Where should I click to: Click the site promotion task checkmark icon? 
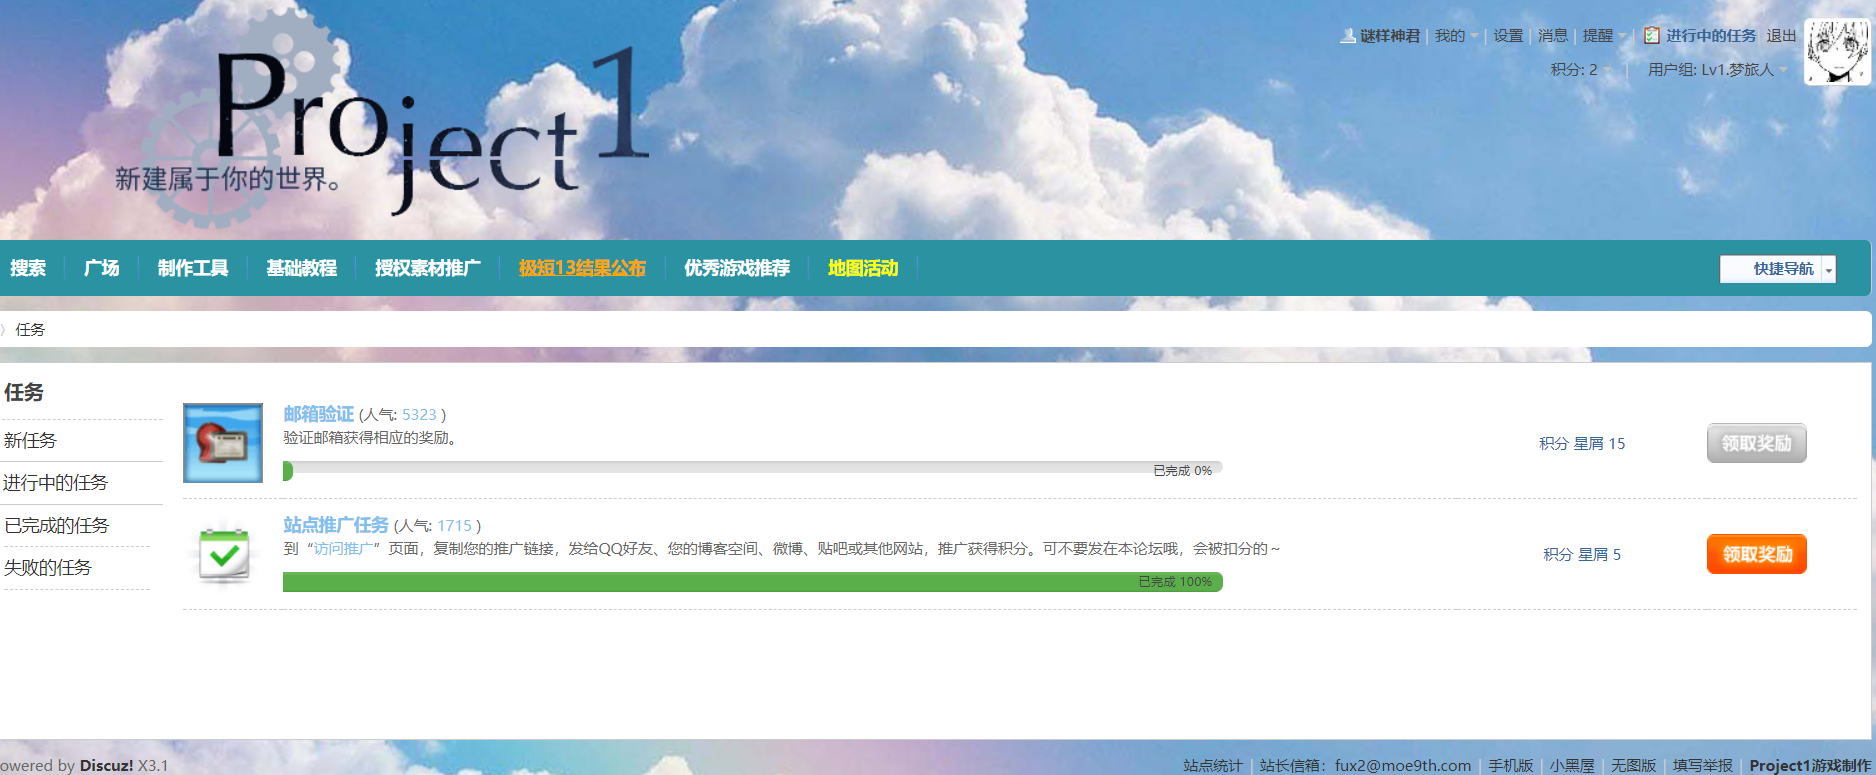223,554
